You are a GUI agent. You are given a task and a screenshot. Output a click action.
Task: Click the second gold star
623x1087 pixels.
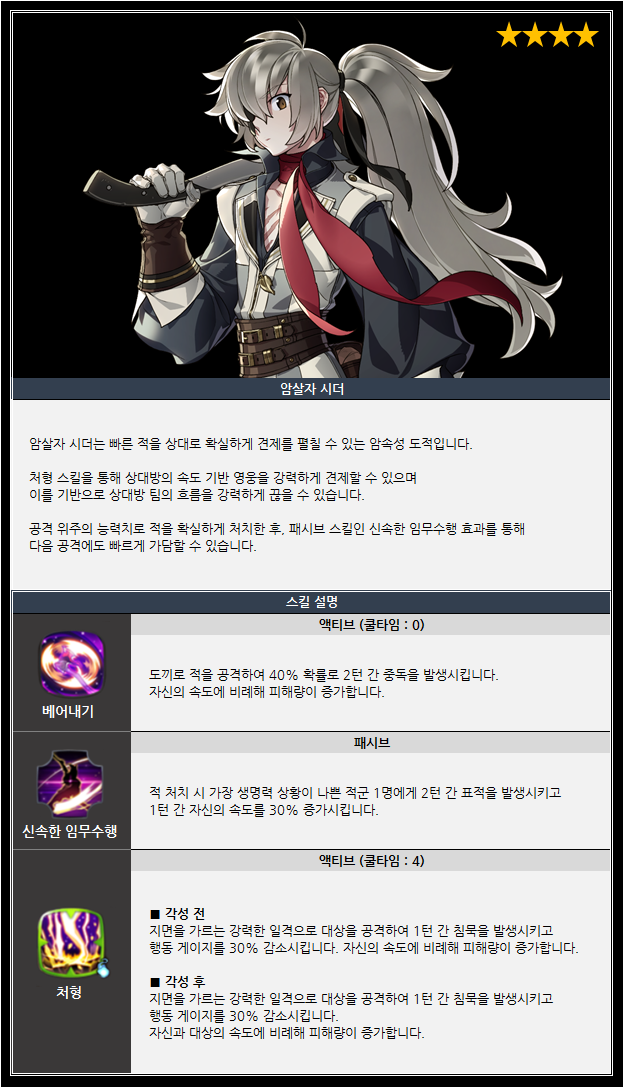[534, 34]
